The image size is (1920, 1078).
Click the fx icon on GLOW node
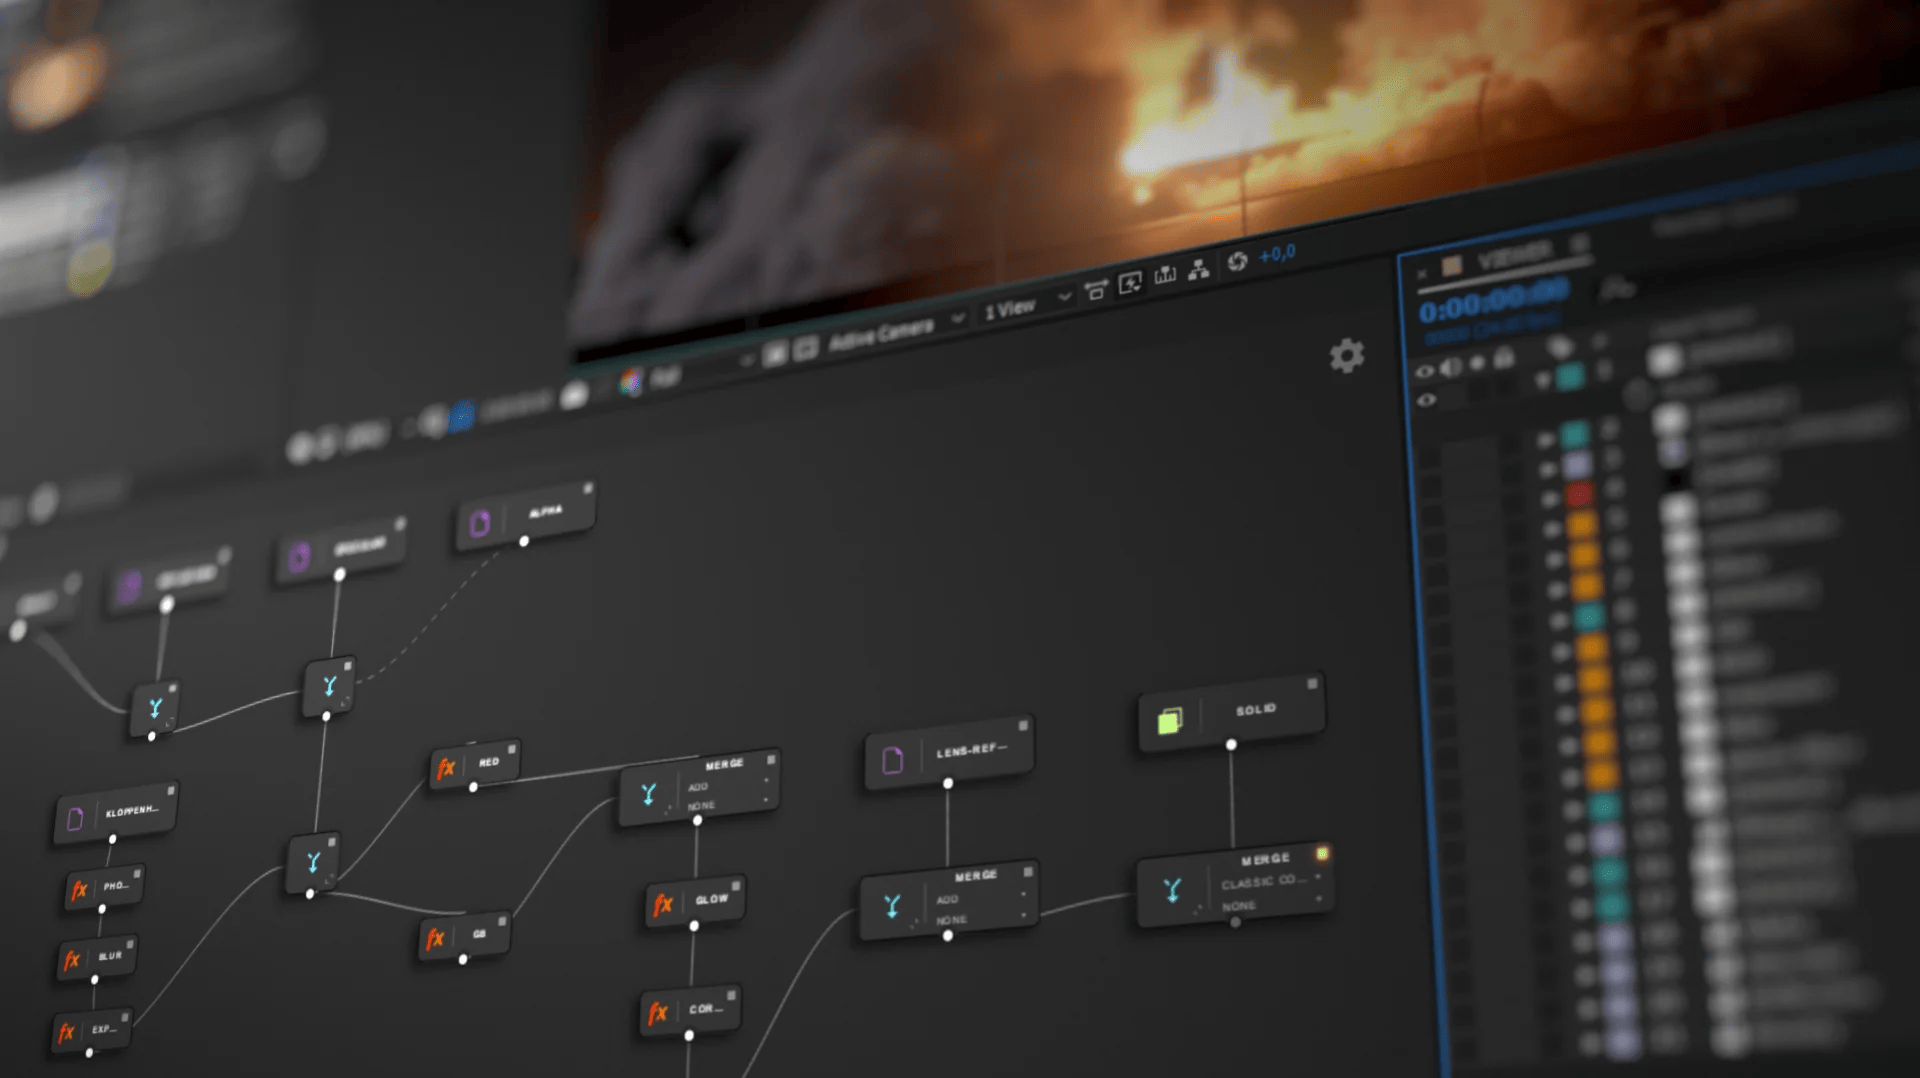pos(663,905)
